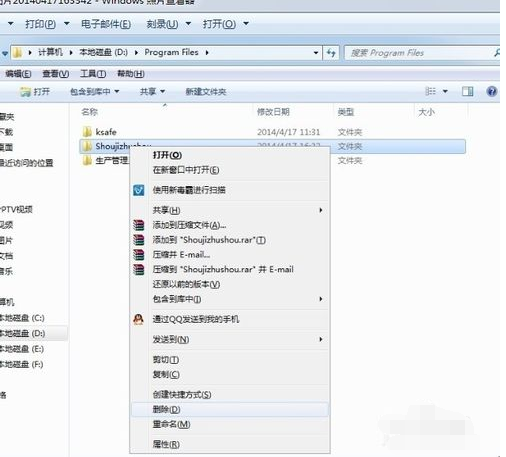Click the 打印(P) print button
Viewport: 506px width, 457px height.
[x=40, y=24]
